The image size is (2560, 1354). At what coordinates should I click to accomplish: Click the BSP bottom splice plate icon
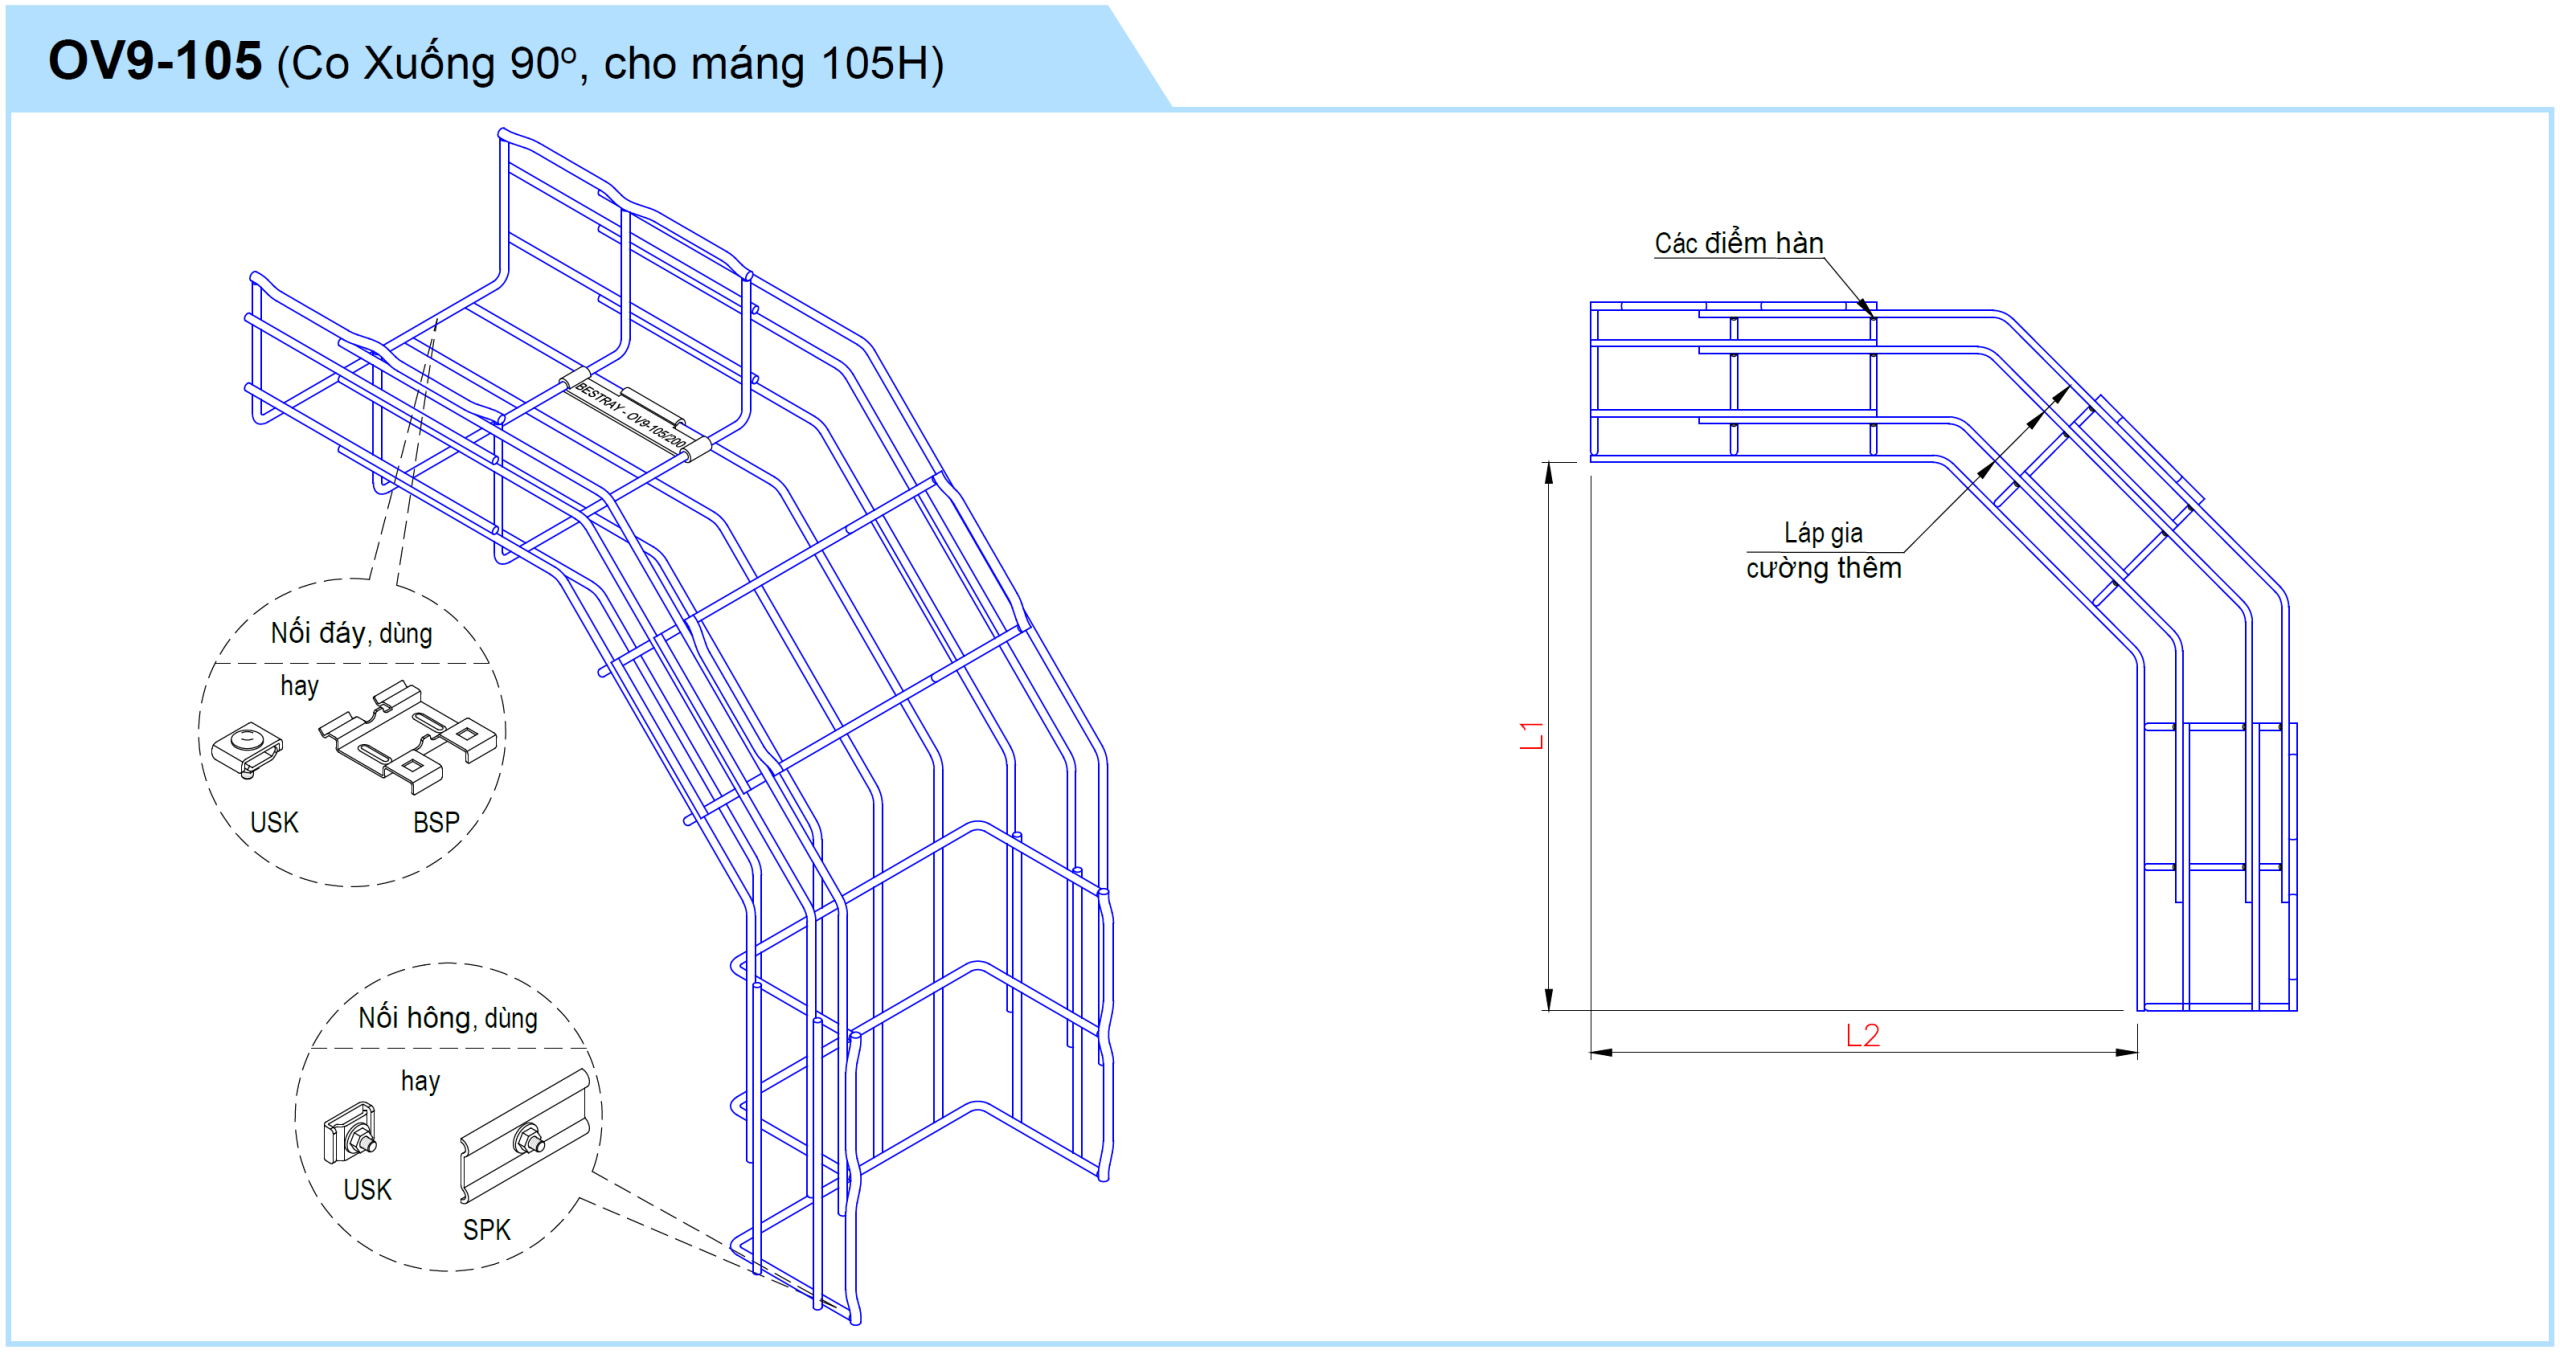point(409,736)
